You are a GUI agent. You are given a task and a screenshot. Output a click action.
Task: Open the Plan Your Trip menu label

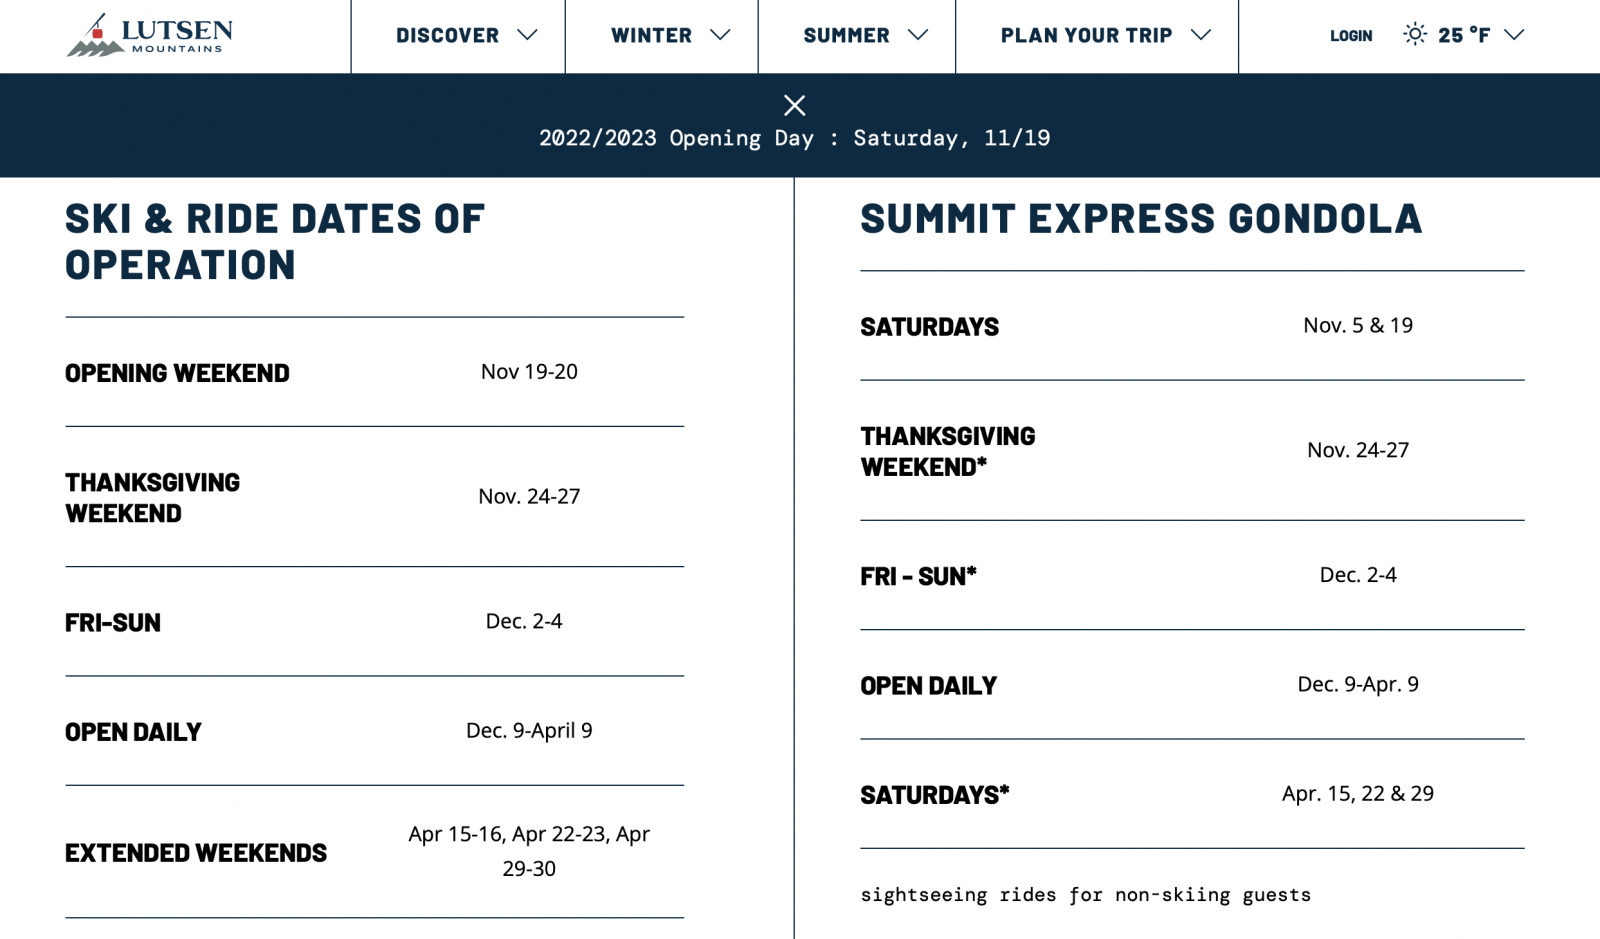[x=1086, y=36]
